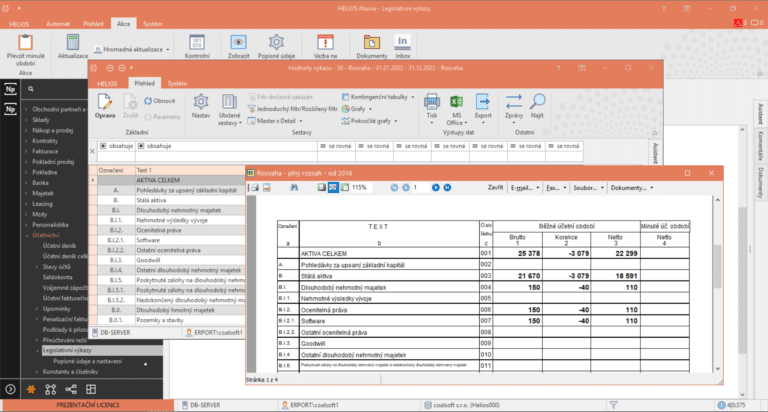Screen dimensions: 768x412
Task: Go to first page in preview
Action: [x=394, y=188]
